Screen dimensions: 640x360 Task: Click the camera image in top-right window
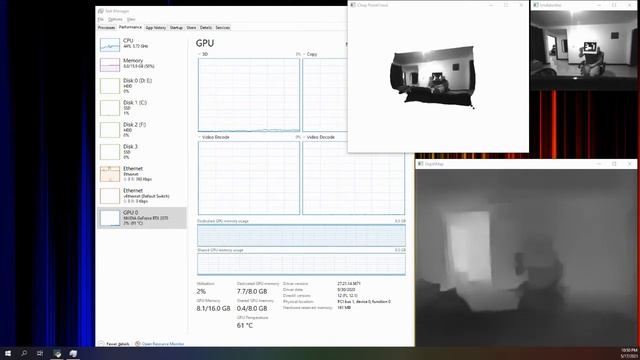[x=584, y=50]
